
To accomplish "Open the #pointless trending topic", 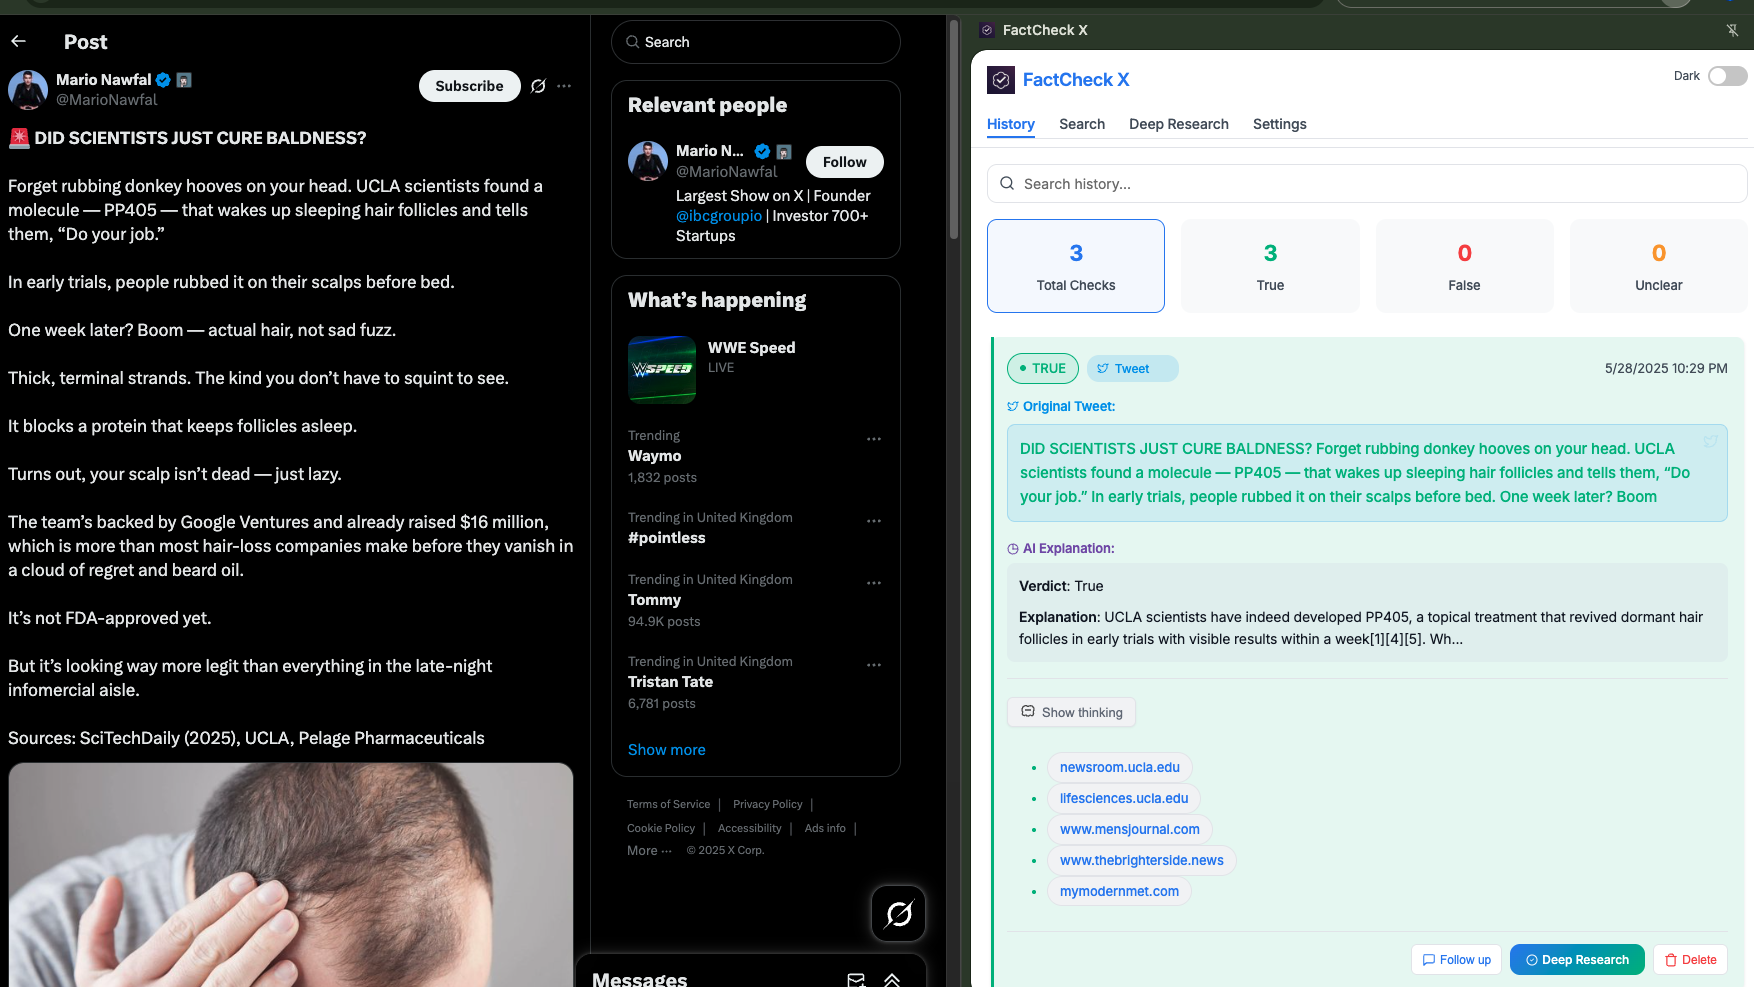I will pyautogui.click(x=667, y=538).
